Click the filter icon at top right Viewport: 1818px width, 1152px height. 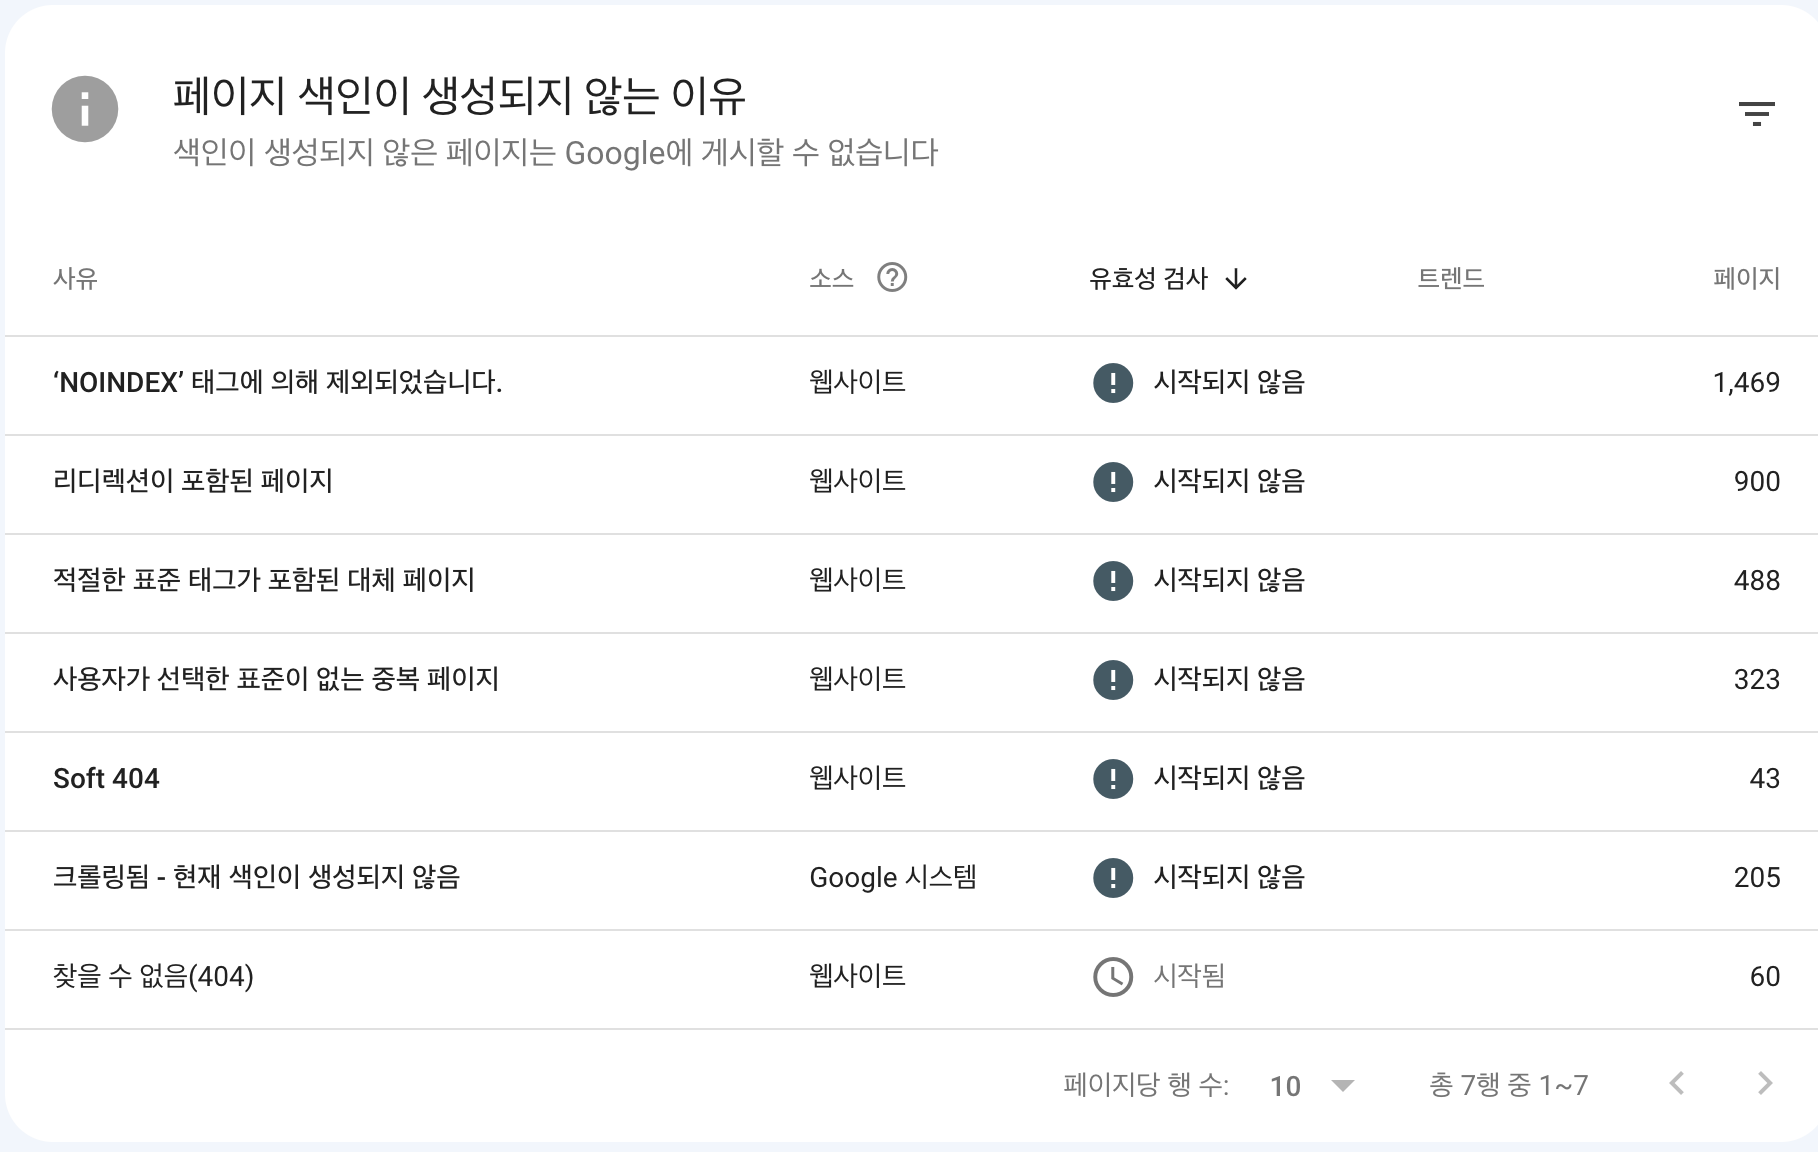click(1756, 113)
